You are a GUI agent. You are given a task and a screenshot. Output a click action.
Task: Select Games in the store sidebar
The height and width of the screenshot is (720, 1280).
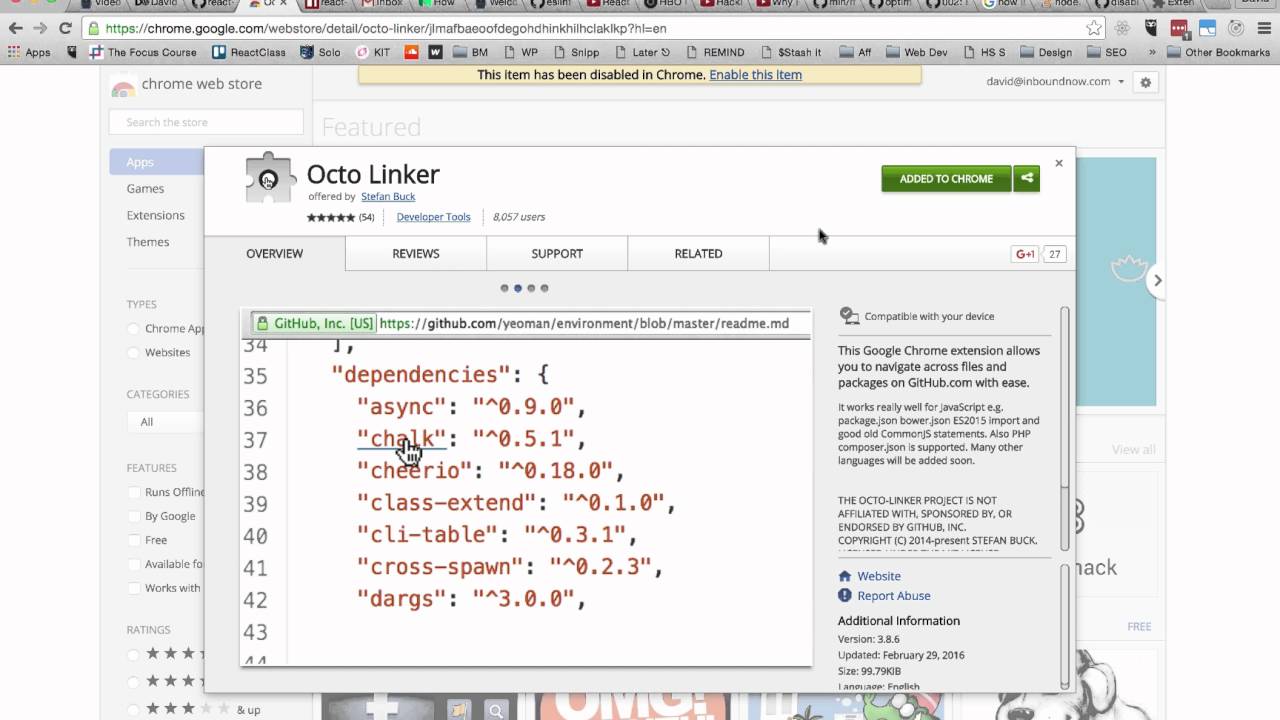pyautogui.click(x=145, y=188)
